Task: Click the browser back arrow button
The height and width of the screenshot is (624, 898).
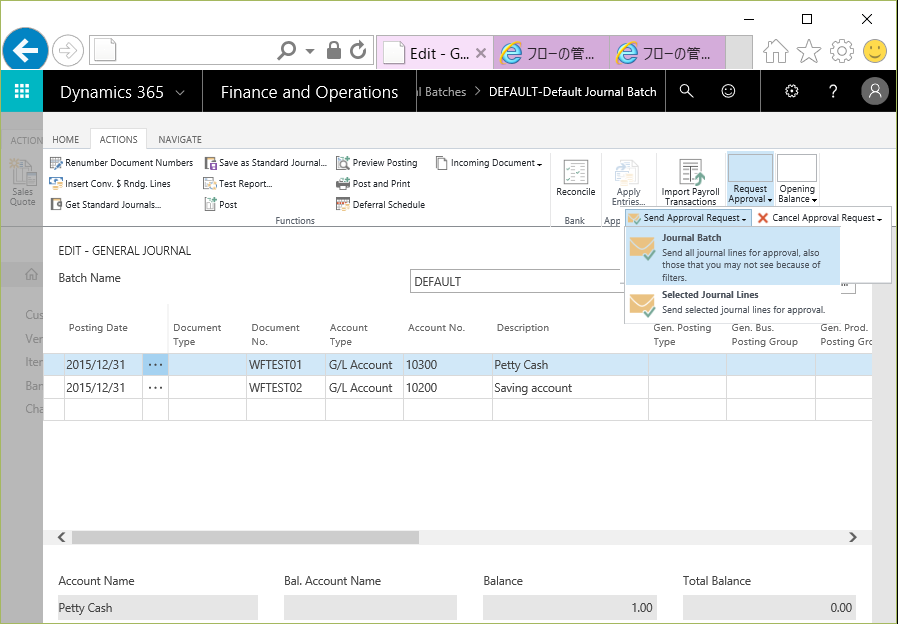Action: (x=25, y=50)
